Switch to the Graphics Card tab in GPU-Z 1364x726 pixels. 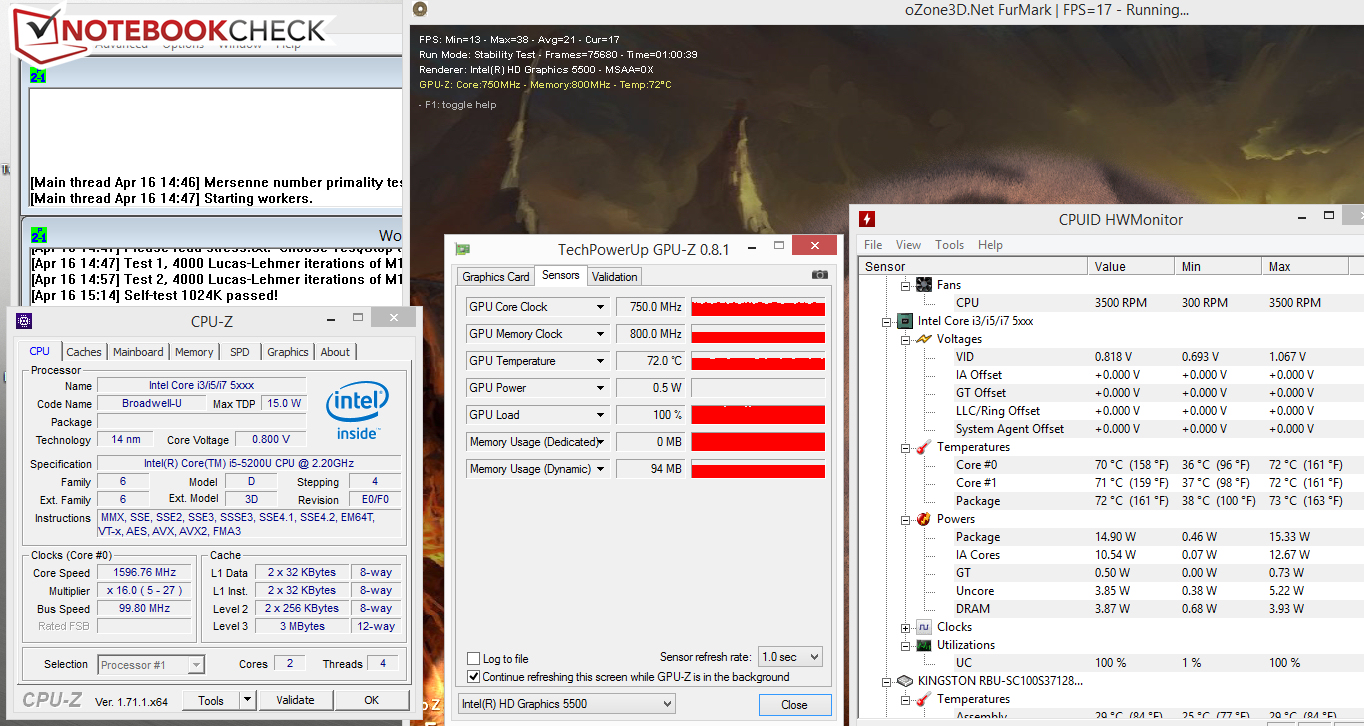pos(496,277)
